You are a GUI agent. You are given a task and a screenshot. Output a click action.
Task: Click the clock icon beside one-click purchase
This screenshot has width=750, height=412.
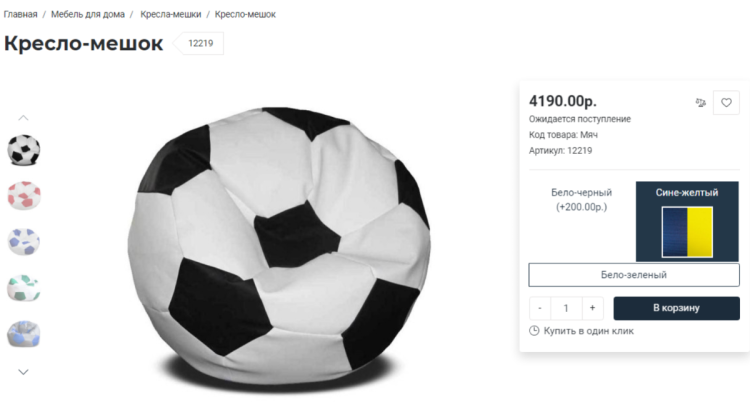click(534, 331)
